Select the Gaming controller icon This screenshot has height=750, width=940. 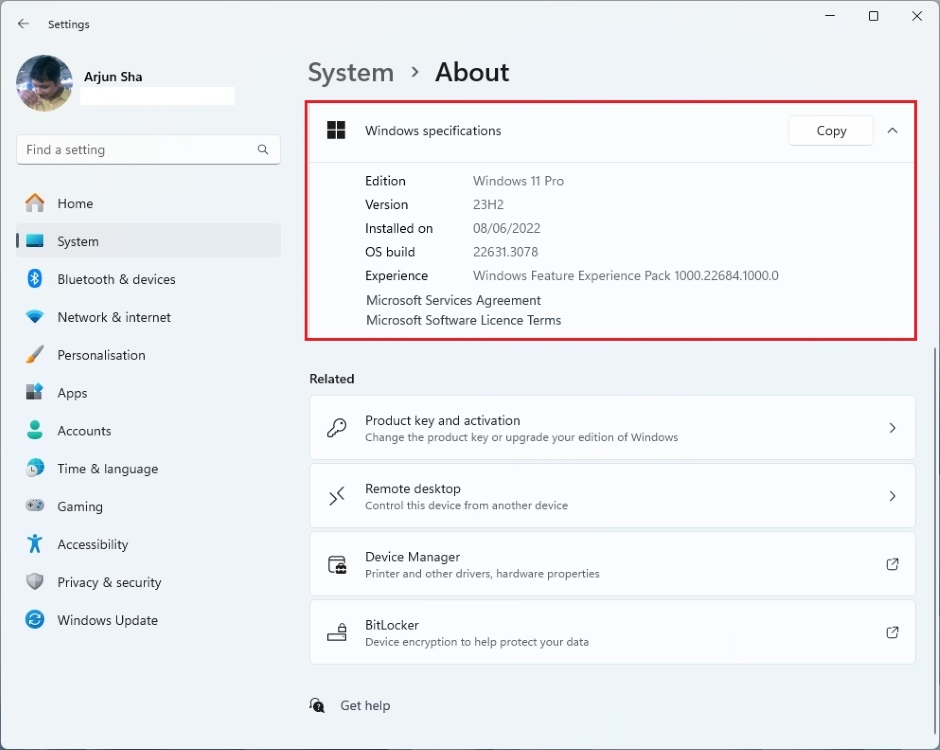(34, 507)
